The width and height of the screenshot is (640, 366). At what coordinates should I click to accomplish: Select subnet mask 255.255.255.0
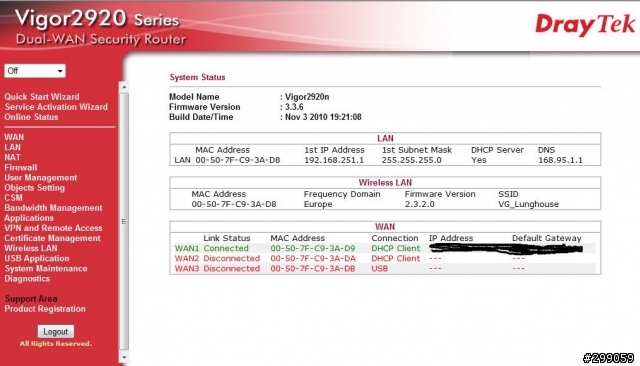[411, 160]
